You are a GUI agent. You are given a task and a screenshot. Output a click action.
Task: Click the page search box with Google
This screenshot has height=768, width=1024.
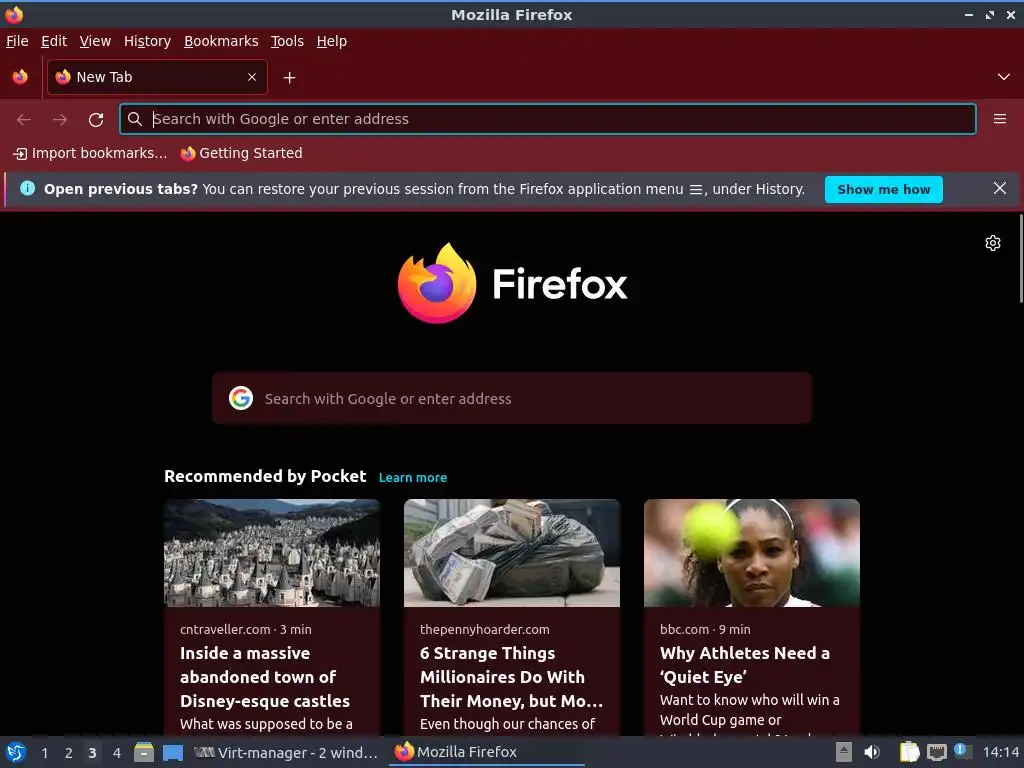[x=512, y=398]
